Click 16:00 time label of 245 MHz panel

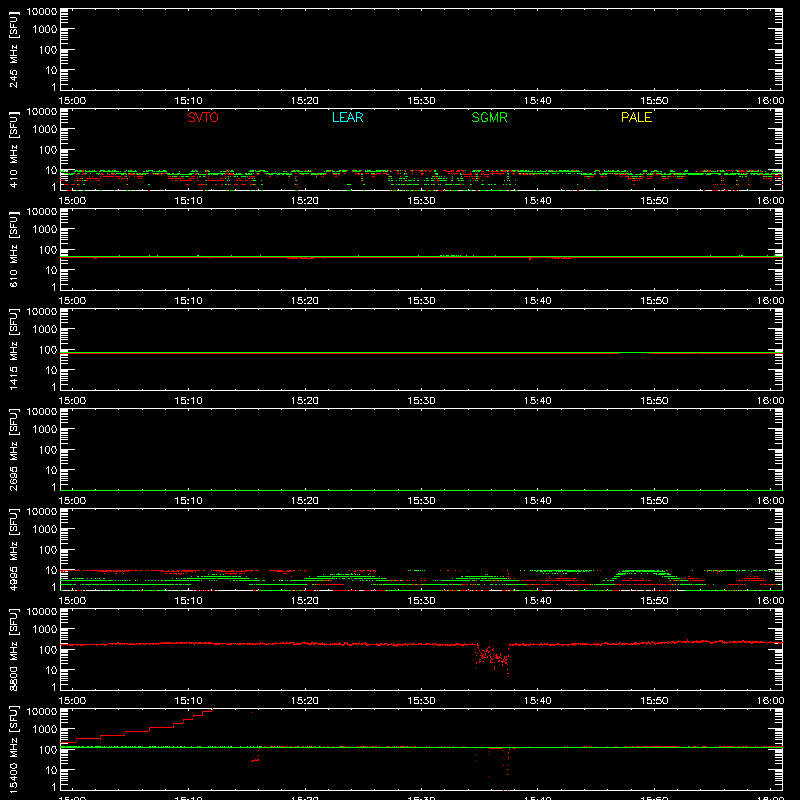pyautogui.click(x=770, y=101)
